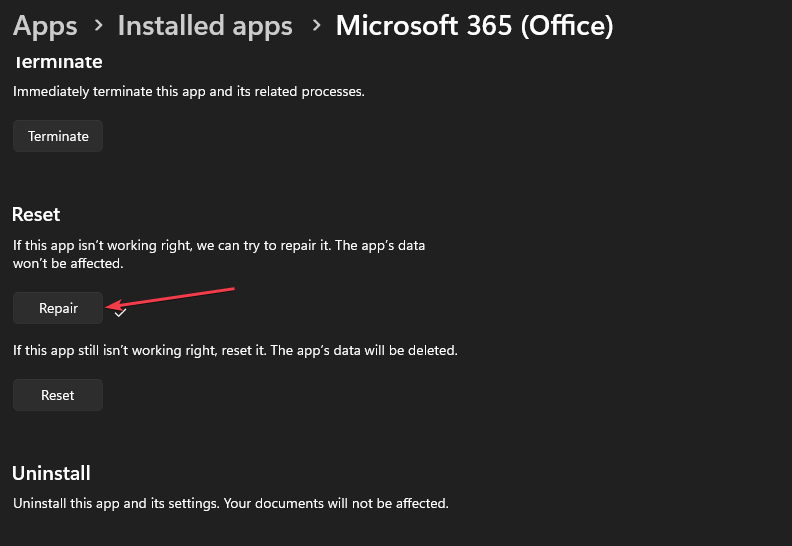
Task: Open Installed apps breadcrumb link
Action: coord(205,26)
